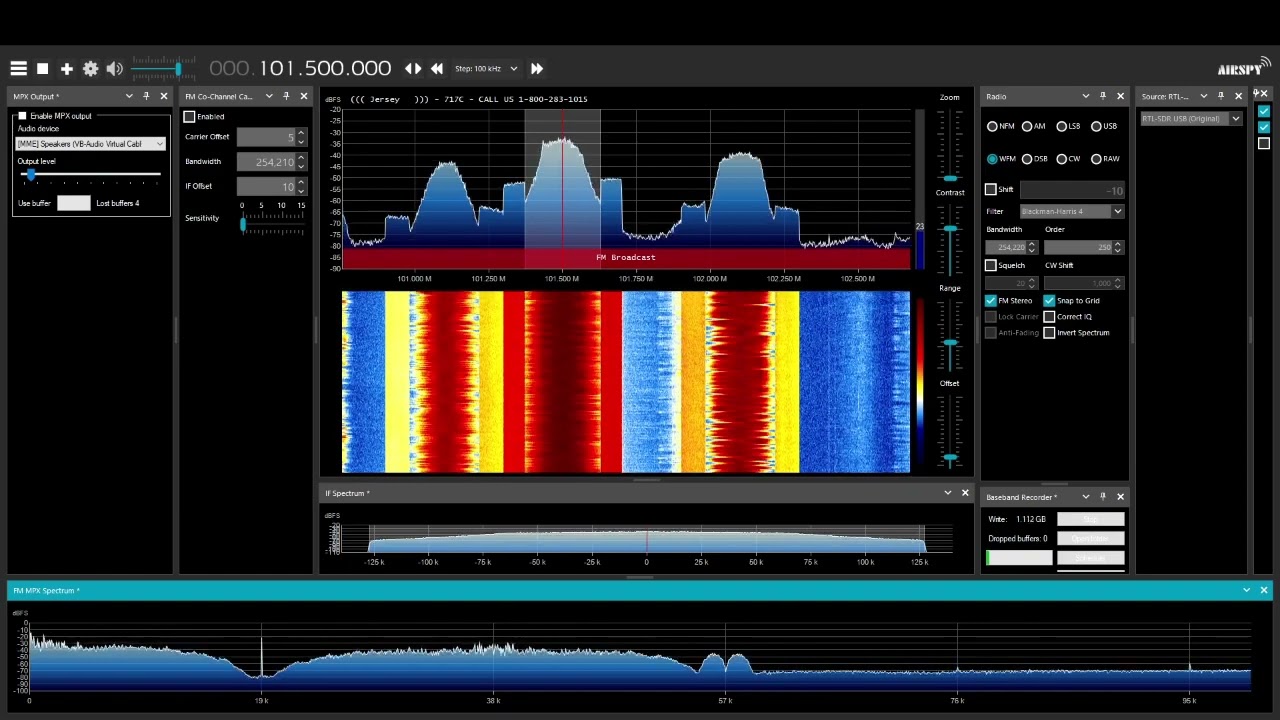The image size is (1280, 720).
Task: Open Baseband Recorder options chevron
Action: coord(1086,497)
